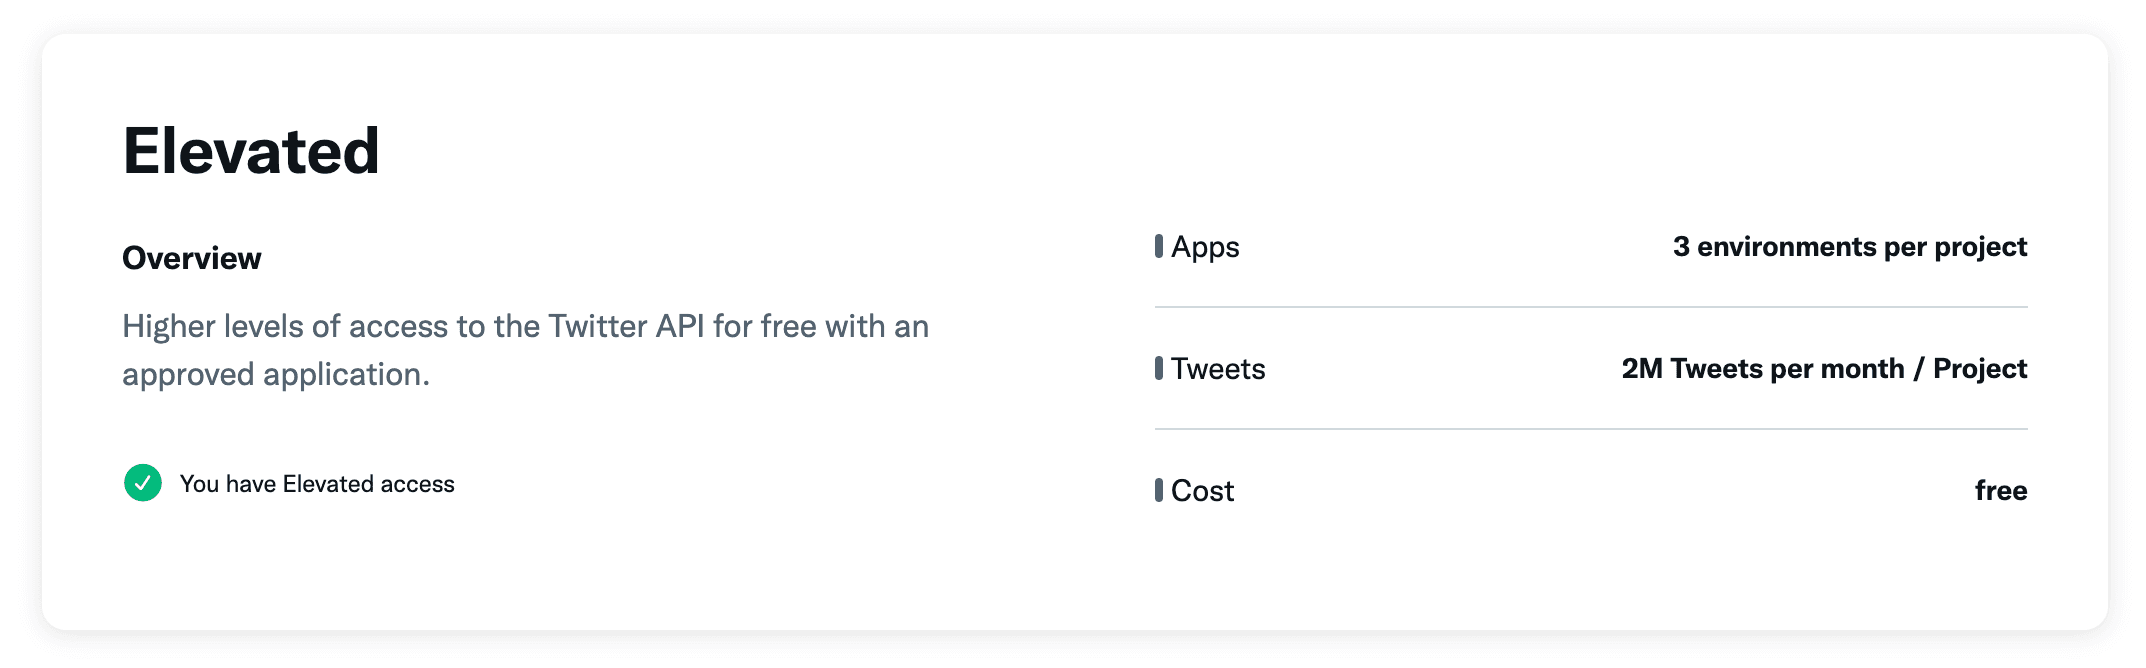
Task: Click the Apps row bullet marker
Action: [1159, 246]
